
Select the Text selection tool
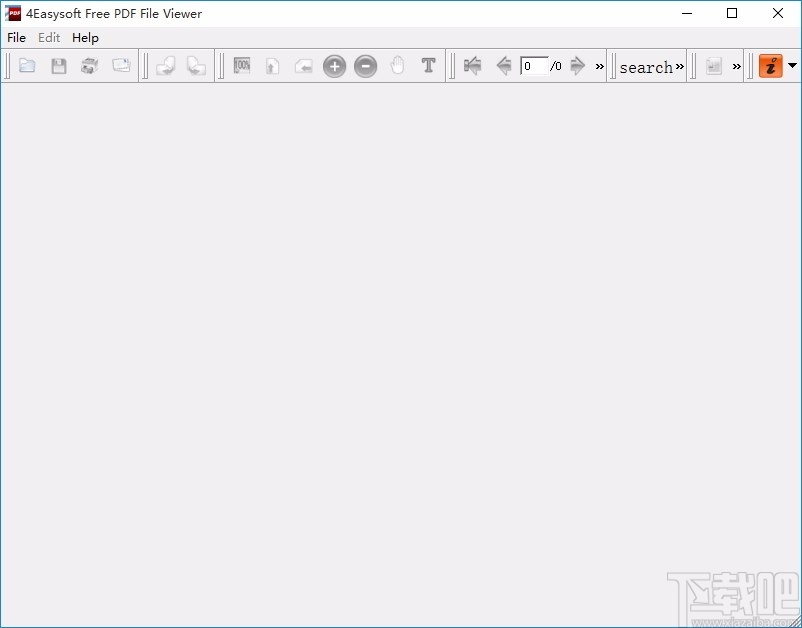(428, 66)
